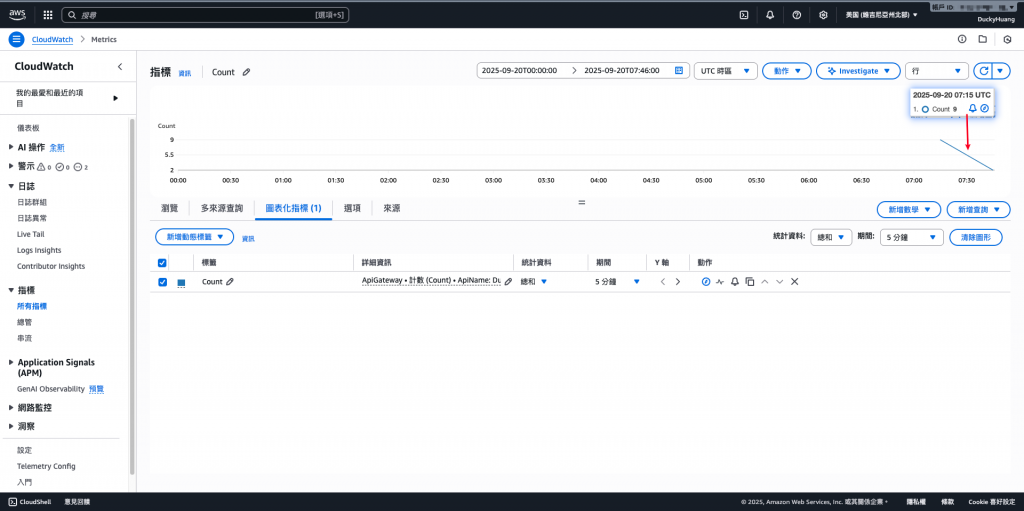This screenshot has width=1024, height=511.
Task: Open the folder icon below top bar
Action: [x=982, y=39]
